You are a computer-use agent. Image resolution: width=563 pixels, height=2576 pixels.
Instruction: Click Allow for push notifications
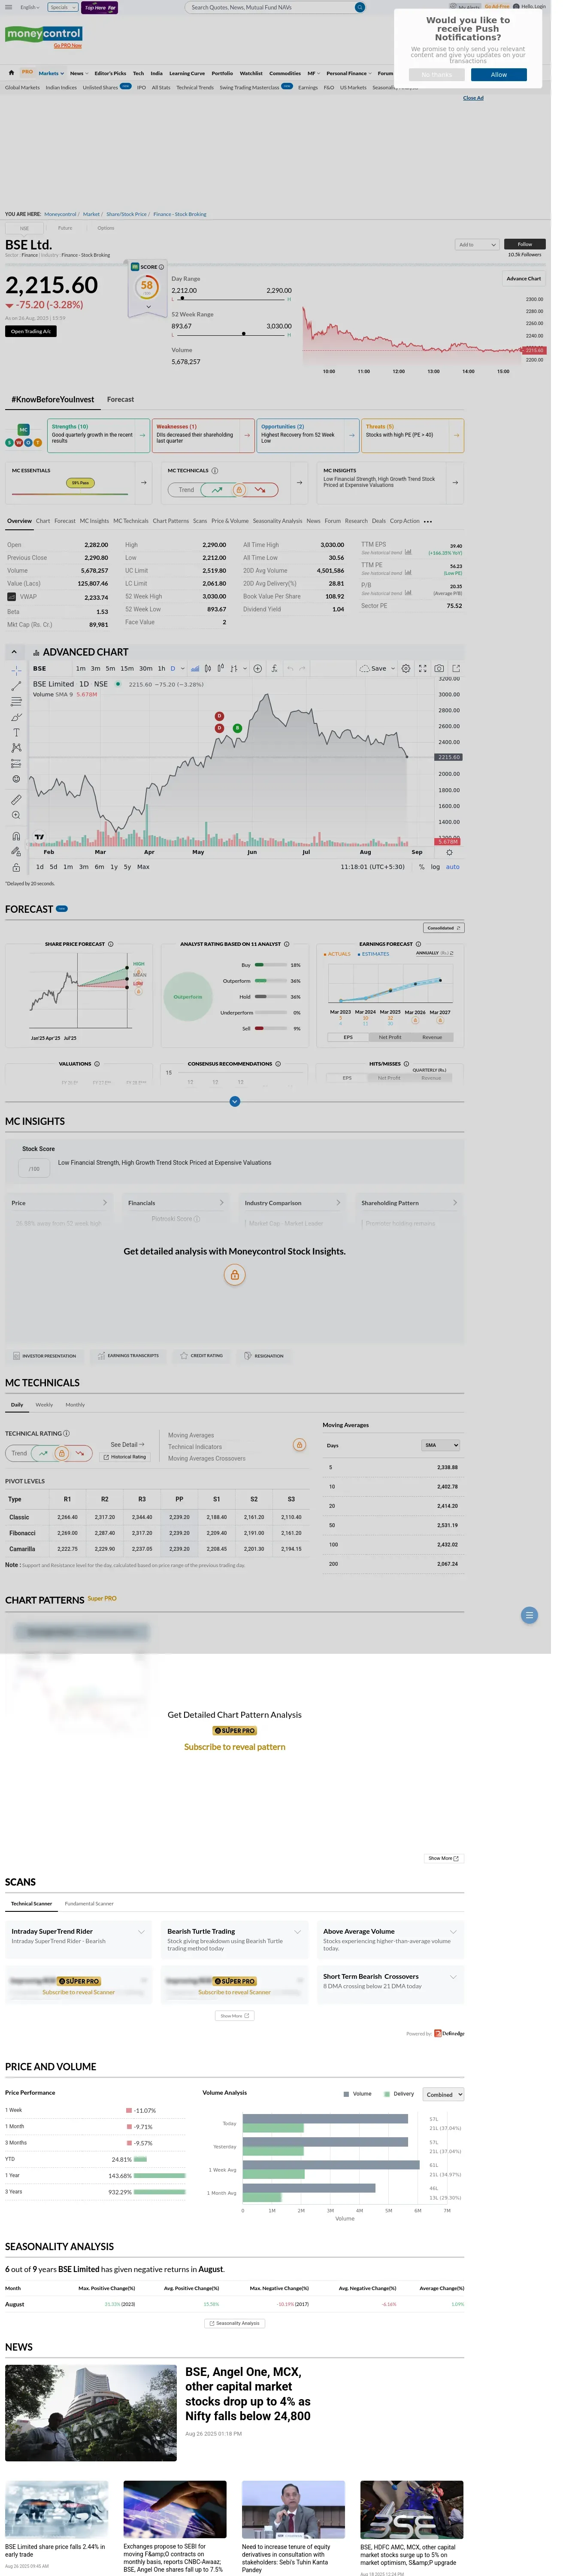coord(498,75)
